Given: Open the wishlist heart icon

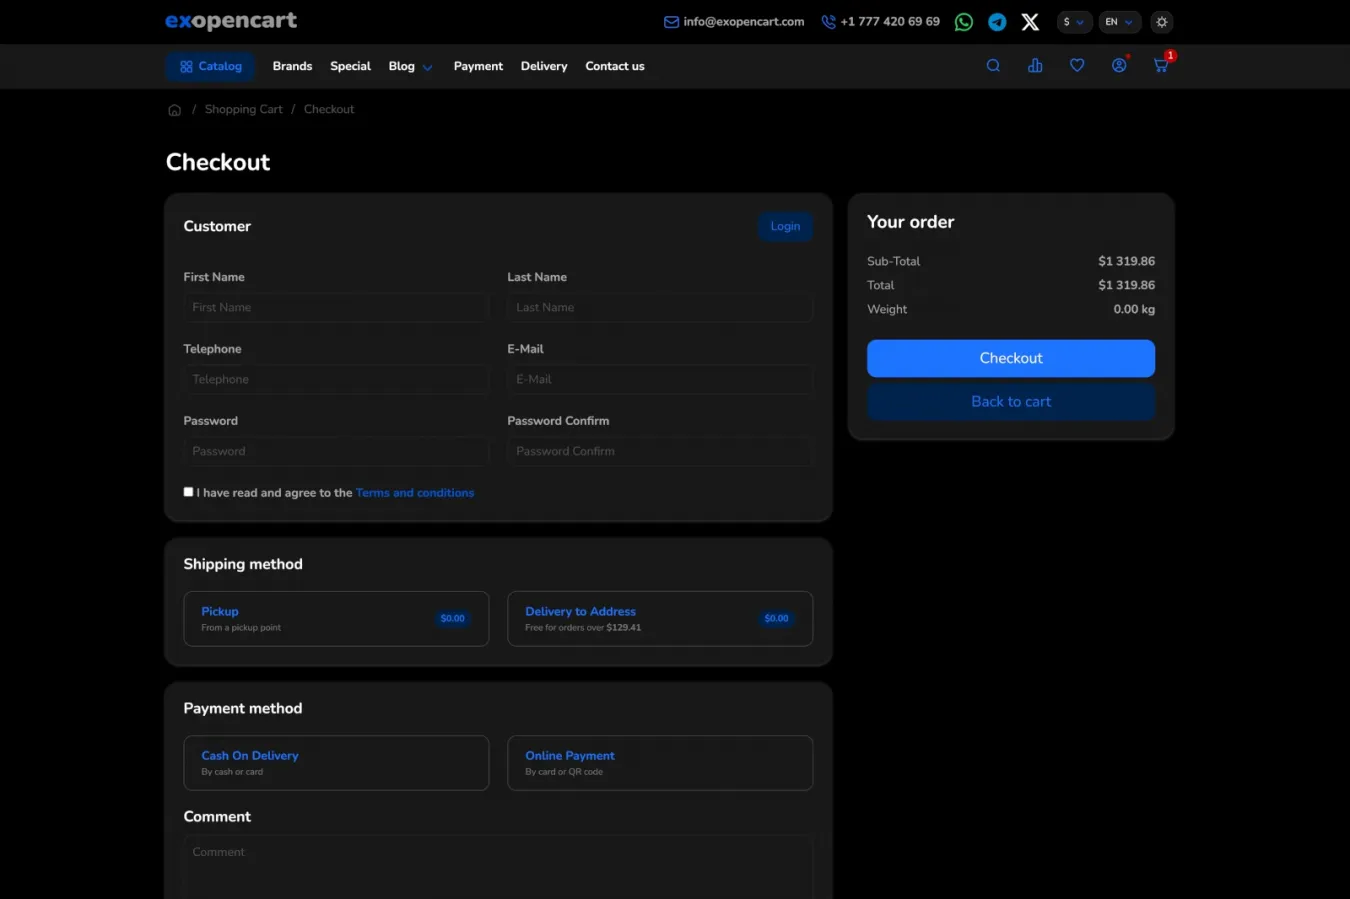Looking at the screenshot, I should (x=1077, y=66).
